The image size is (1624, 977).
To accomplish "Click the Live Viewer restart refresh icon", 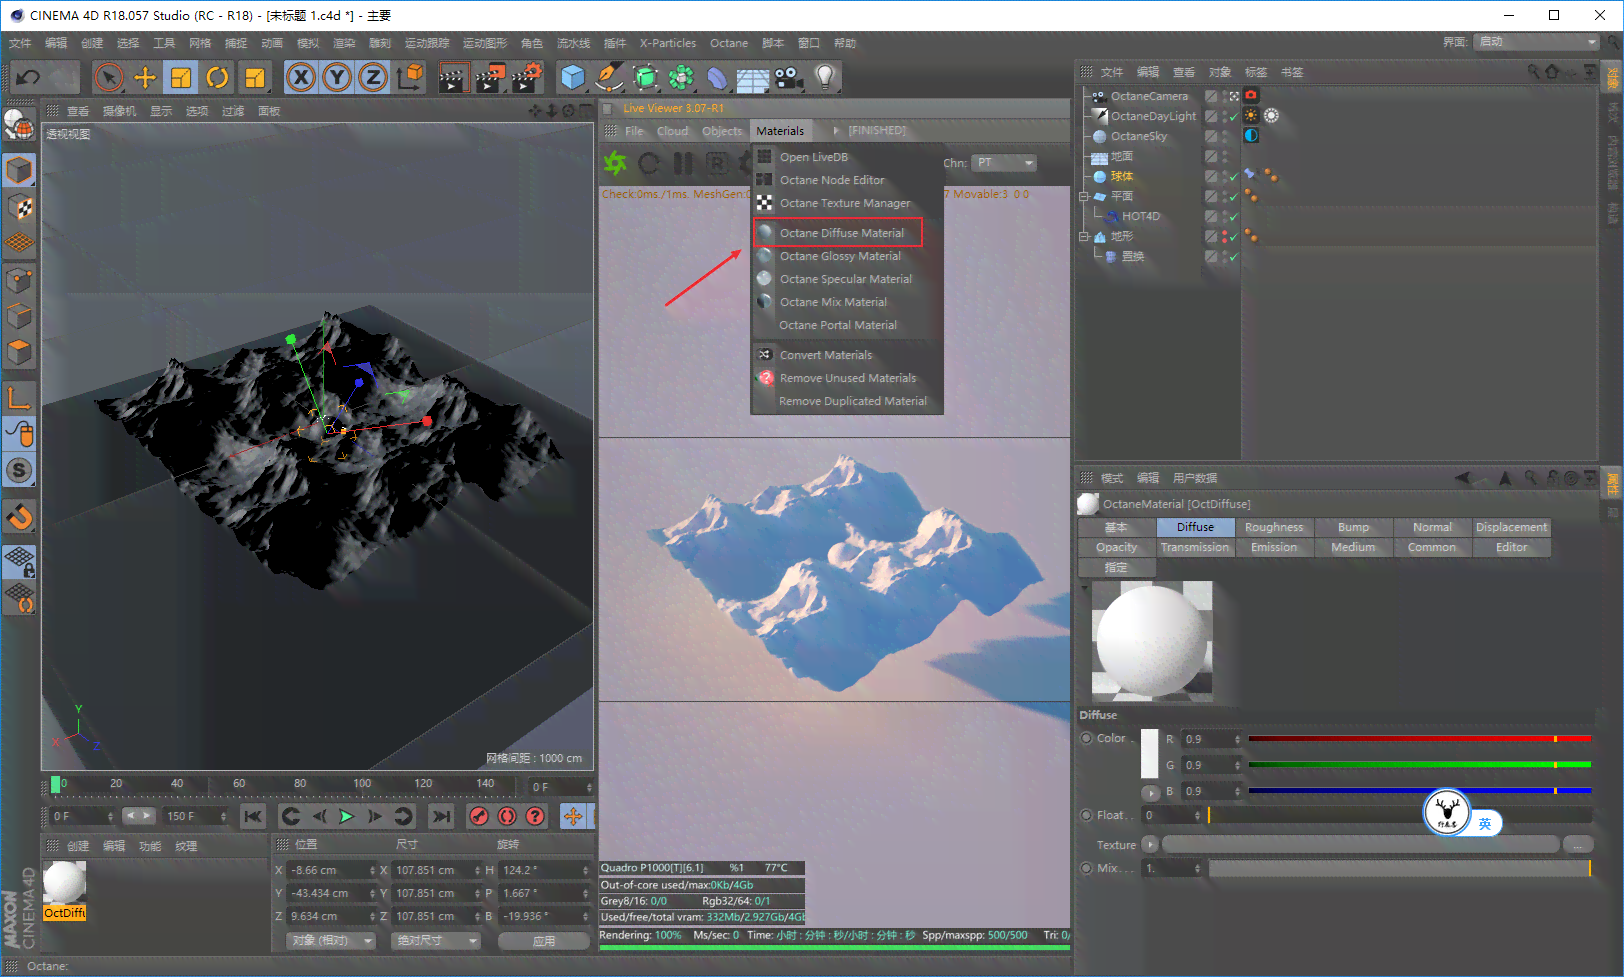I will point(649,162).
